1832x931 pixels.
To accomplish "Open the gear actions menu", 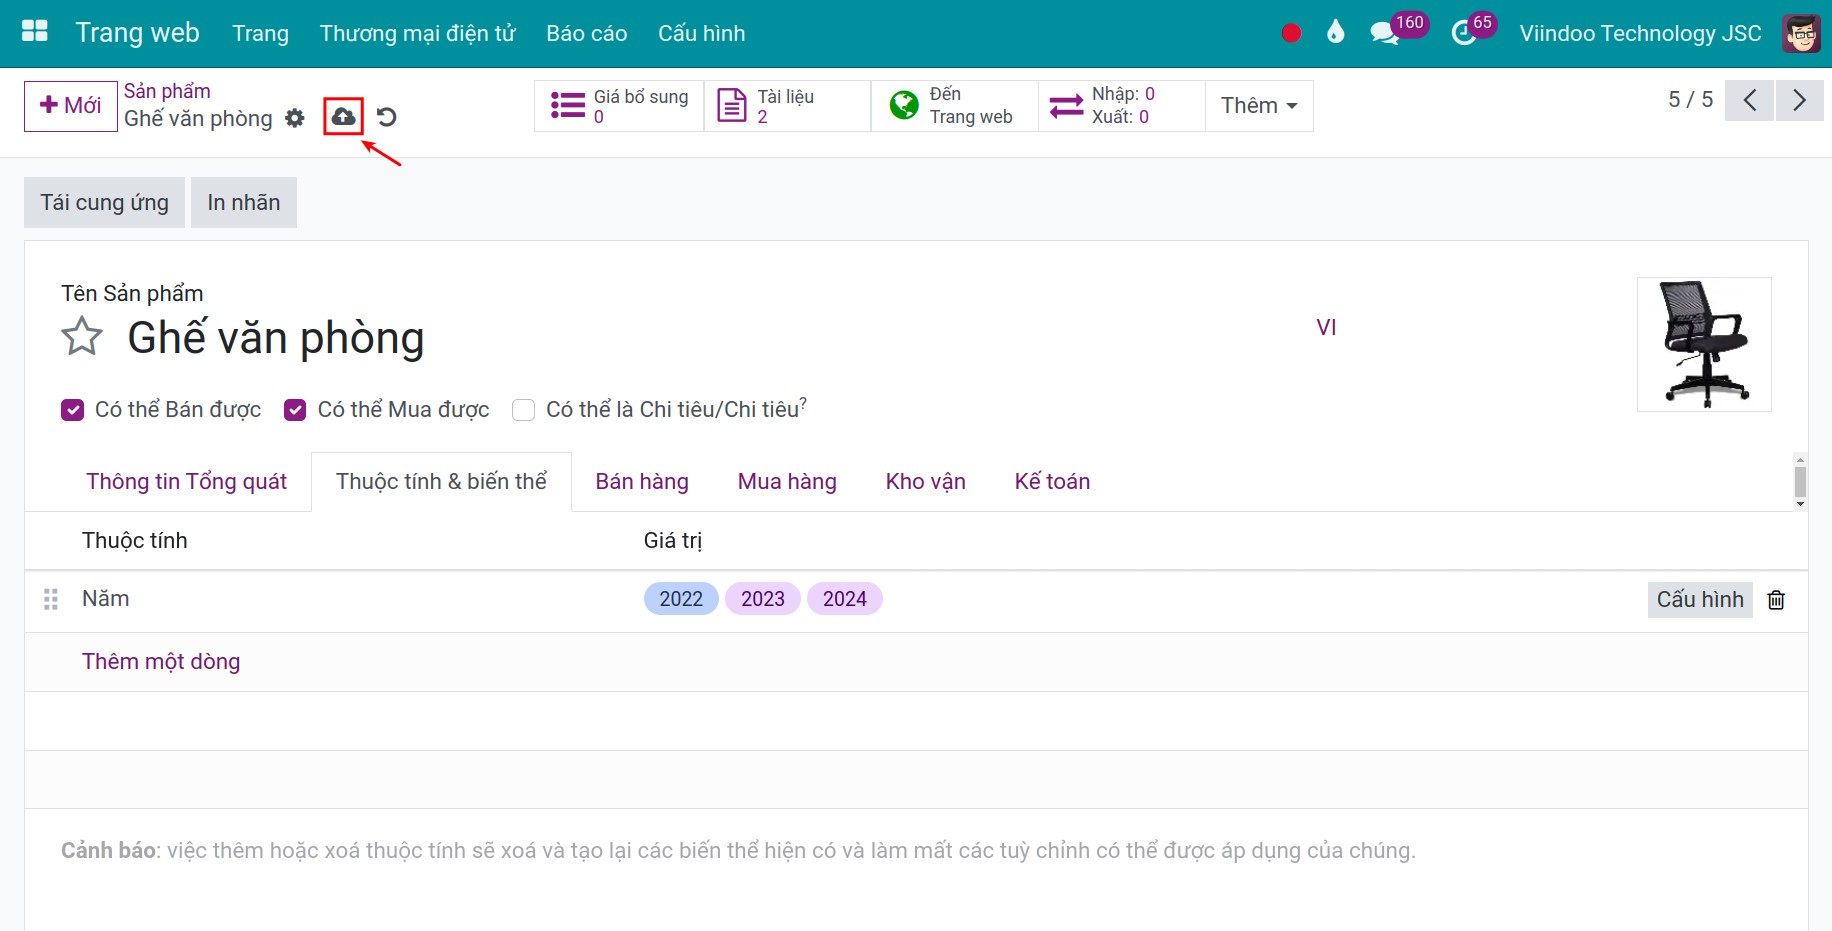I will [294, 118].
